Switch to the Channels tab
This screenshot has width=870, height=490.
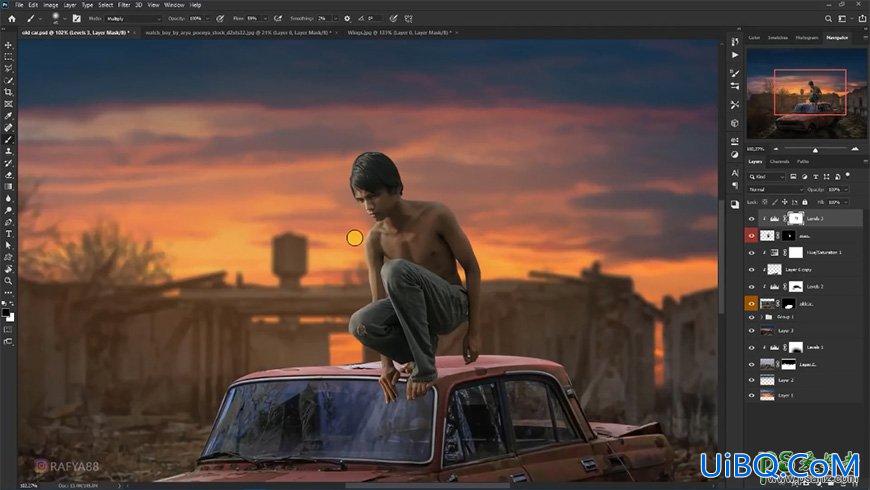tap(779, 161)
